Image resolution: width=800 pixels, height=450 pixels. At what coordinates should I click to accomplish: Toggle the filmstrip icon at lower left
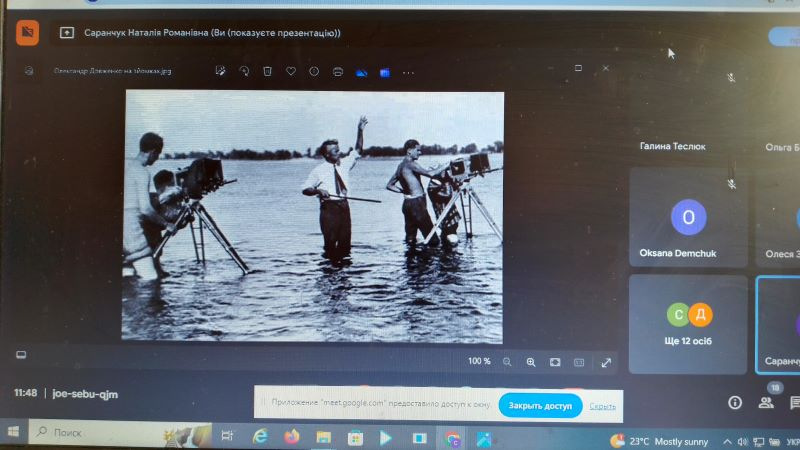pyautogui.click(x=21, y=355)
